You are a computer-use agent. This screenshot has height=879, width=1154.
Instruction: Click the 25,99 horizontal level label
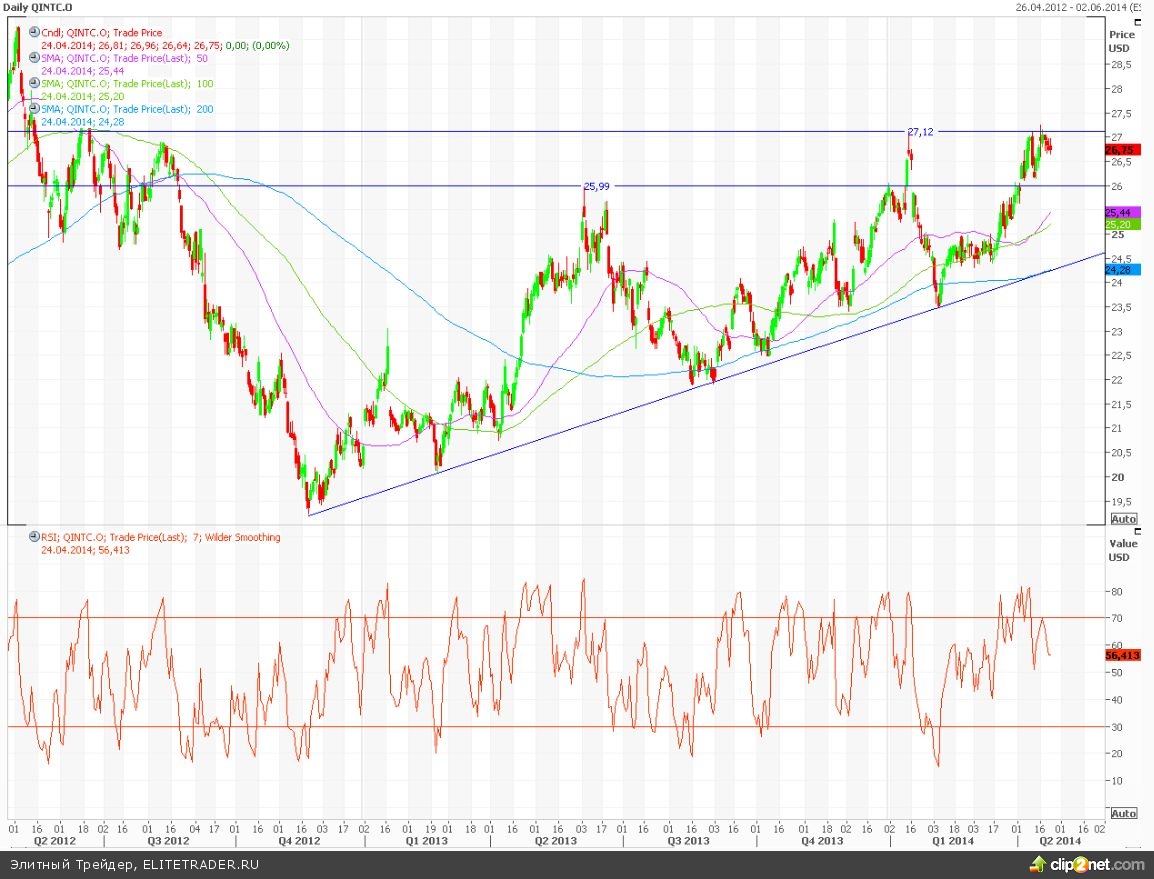pos(597,186)
